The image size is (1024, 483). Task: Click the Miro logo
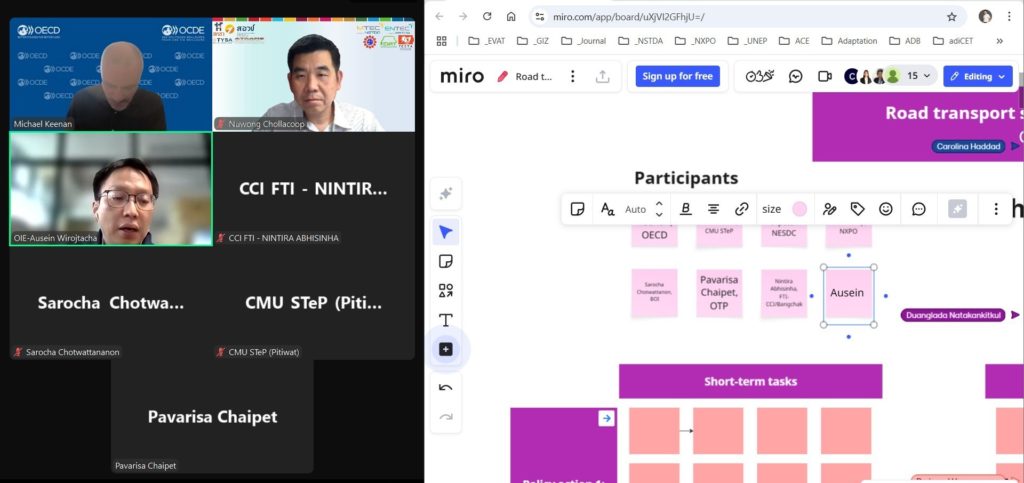click(x=462, y=76)
